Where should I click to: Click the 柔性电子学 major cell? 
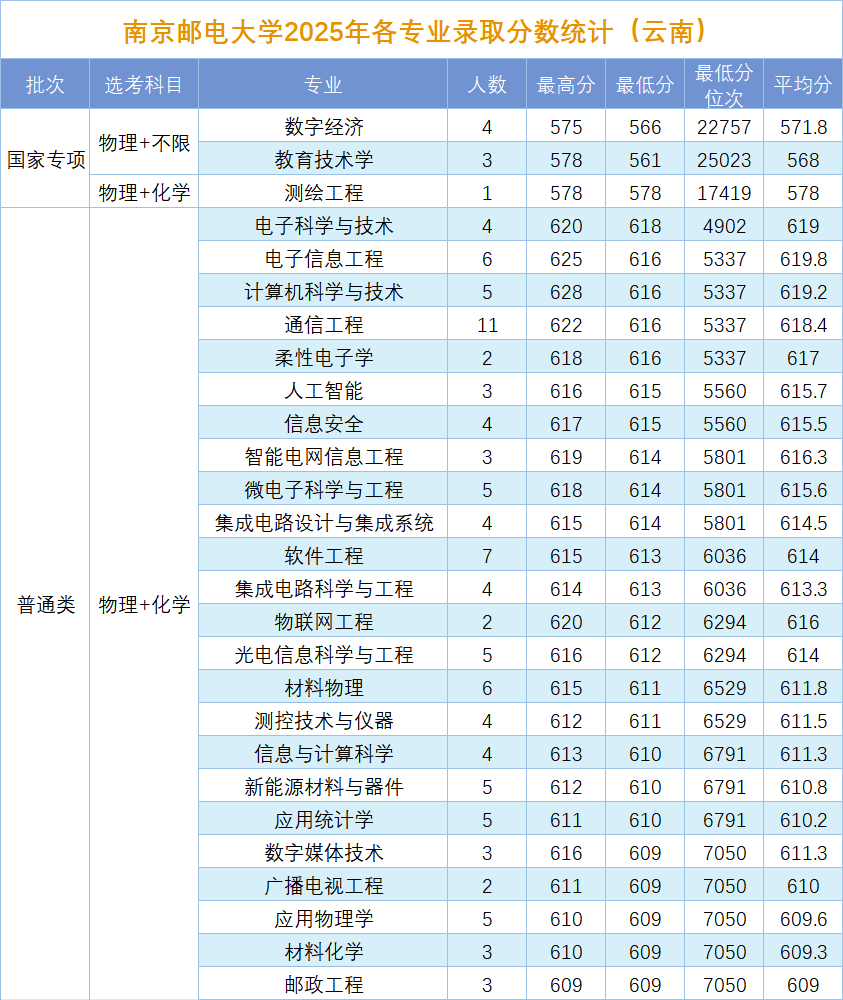pyautogui.click(x=323, y=358)
